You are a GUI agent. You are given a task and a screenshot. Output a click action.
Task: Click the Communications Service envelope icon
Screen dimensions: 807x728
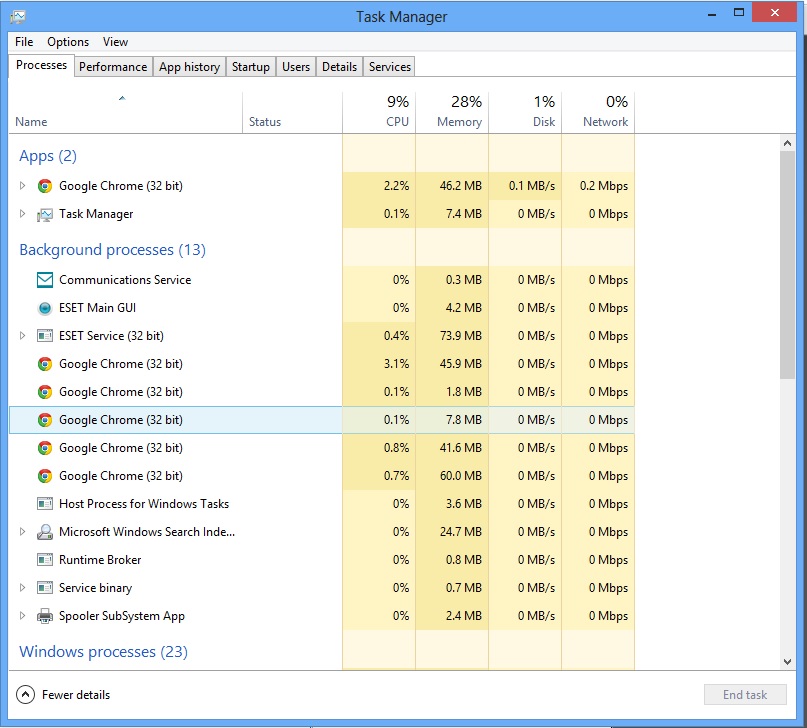coord(45,280)
